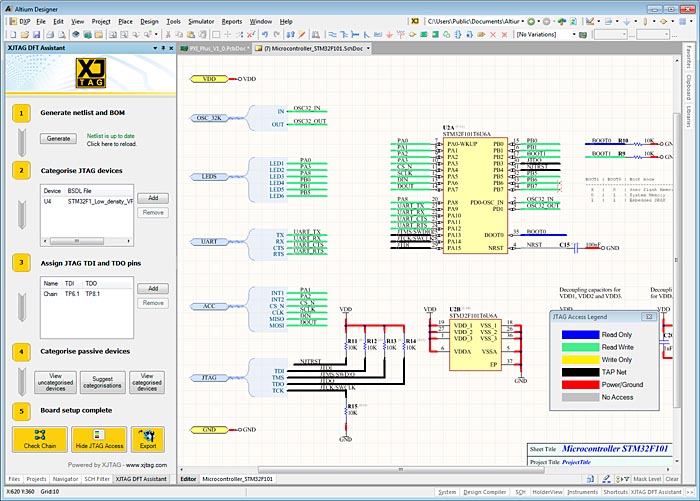Add a JTAG device with Add button

(x=153, y=198)
